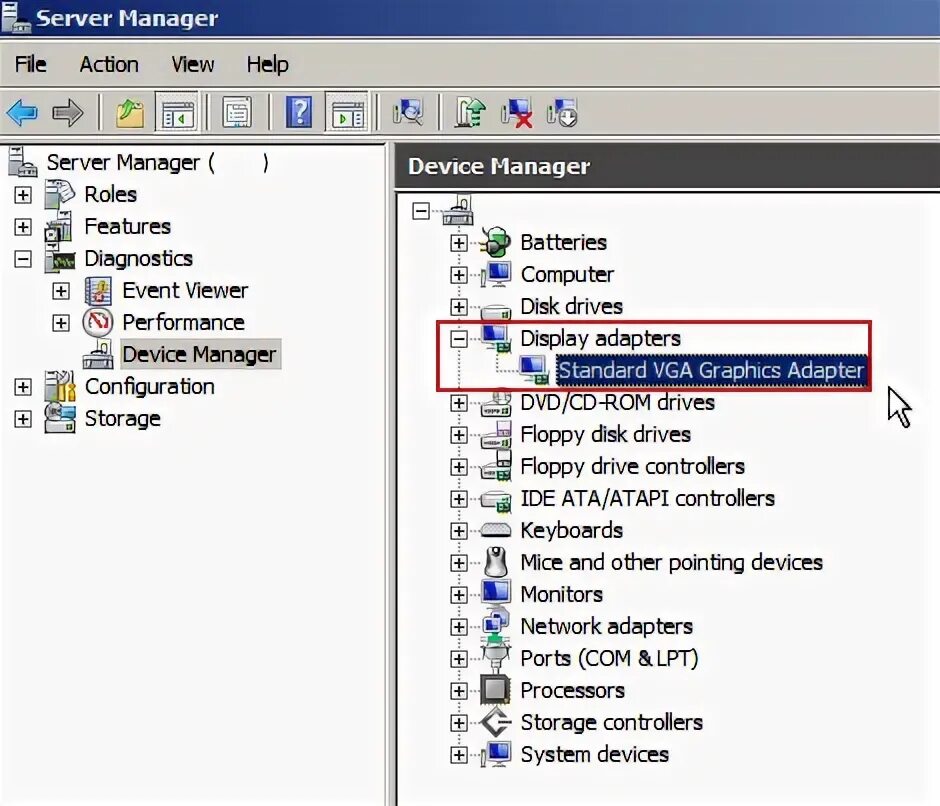Expand the Batteries category
Viewport: 940px width, 806px height.
coord(459,243)
